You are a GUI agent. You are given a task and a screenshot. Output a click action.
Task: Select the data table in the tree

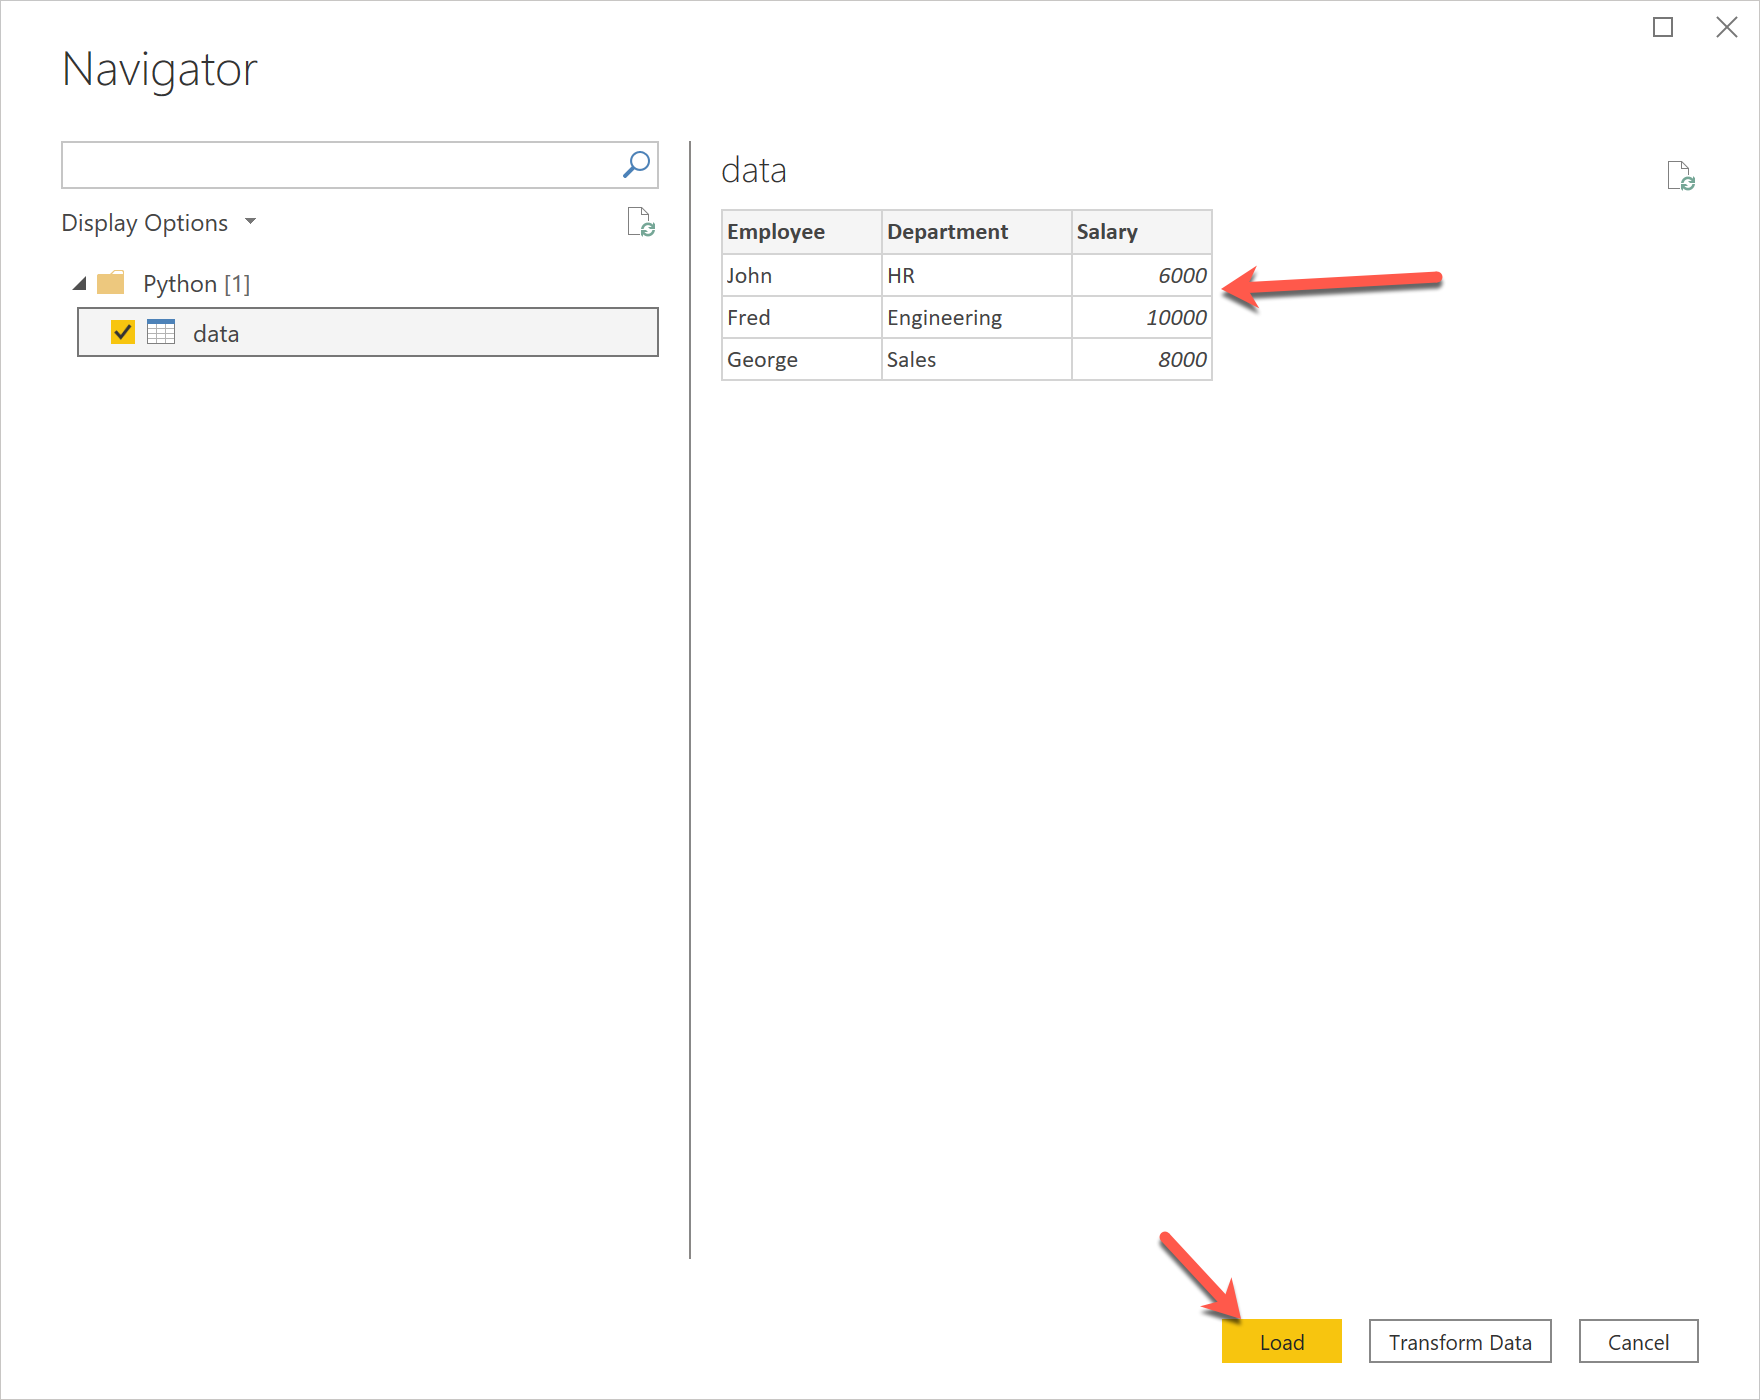point(215,332)
